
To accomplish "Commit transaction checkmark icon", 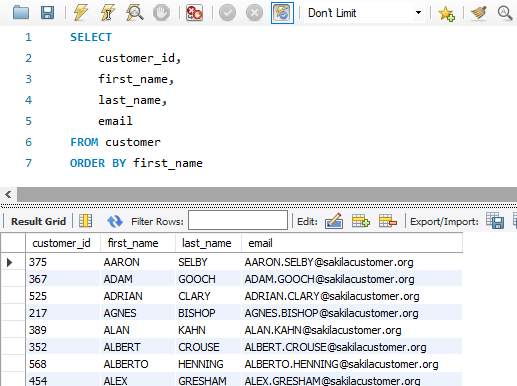I will [x=227, y=13].
